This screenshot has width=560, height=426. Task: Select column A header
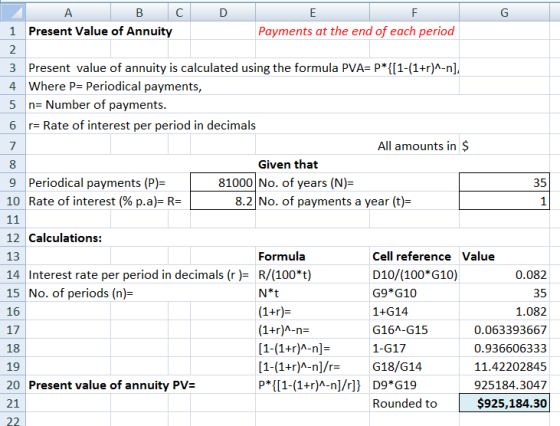(x=68, y=12)
